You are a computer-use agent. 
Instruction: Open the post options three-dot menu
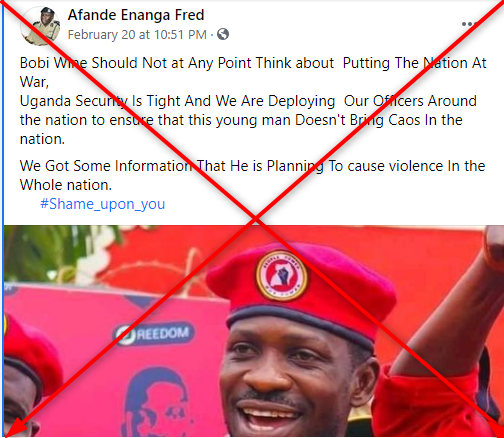469,24
